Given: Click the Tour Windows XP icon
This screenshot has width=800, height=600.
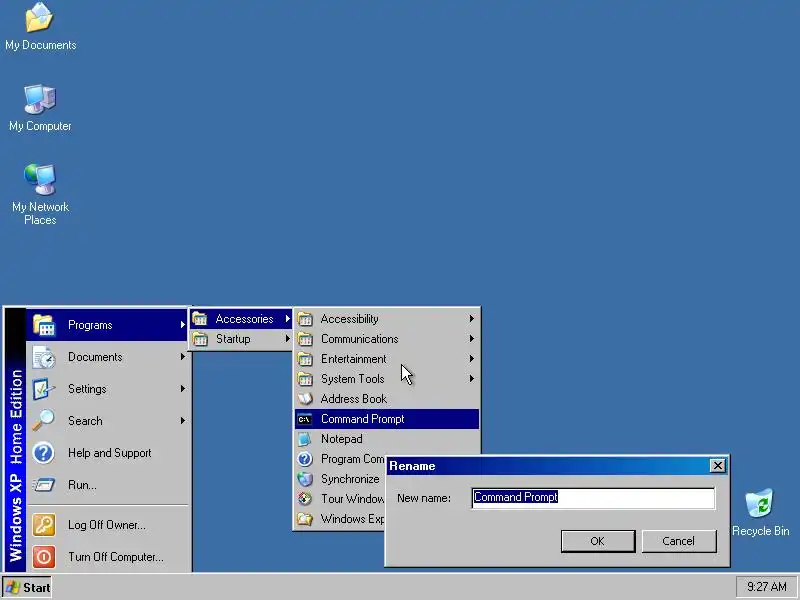Looking at the screenshot, I should pyautogui.click(x=305, y=498).
